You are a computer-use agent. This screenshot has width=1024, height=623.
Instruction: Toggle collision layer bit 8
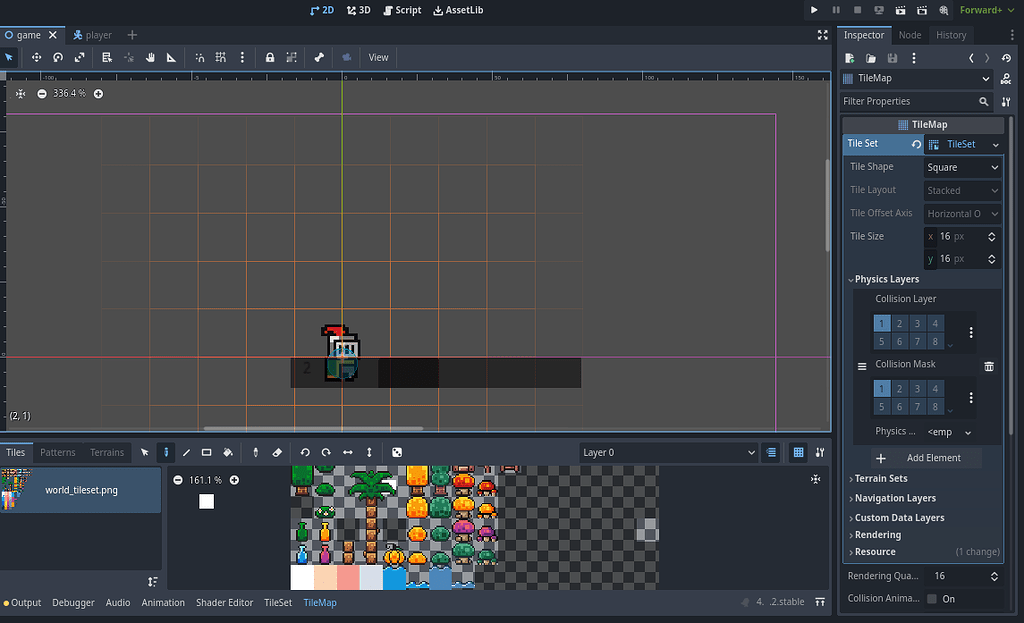935,341
